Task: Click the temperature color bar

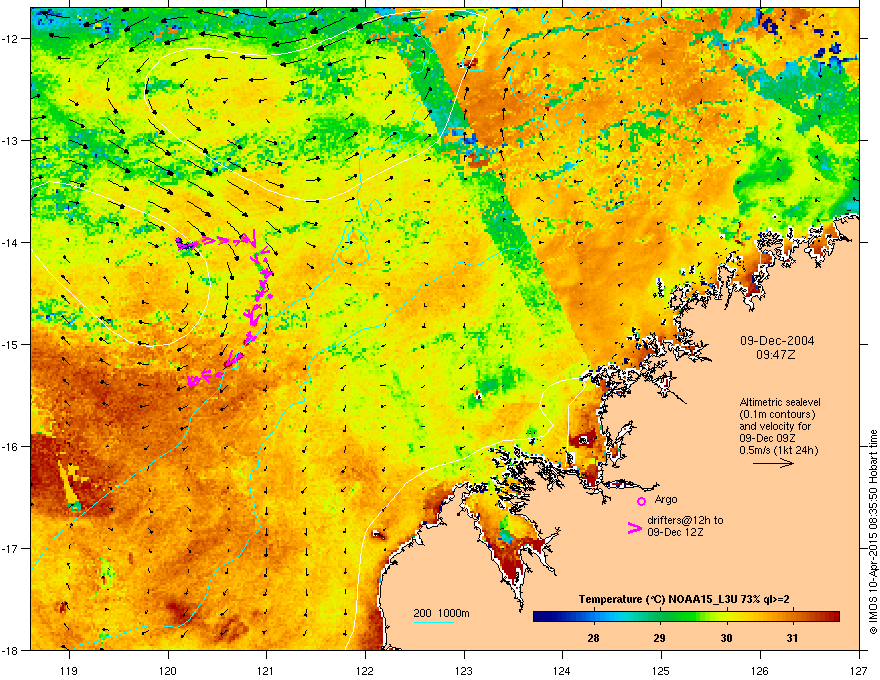Action: (x=686, y=617)
